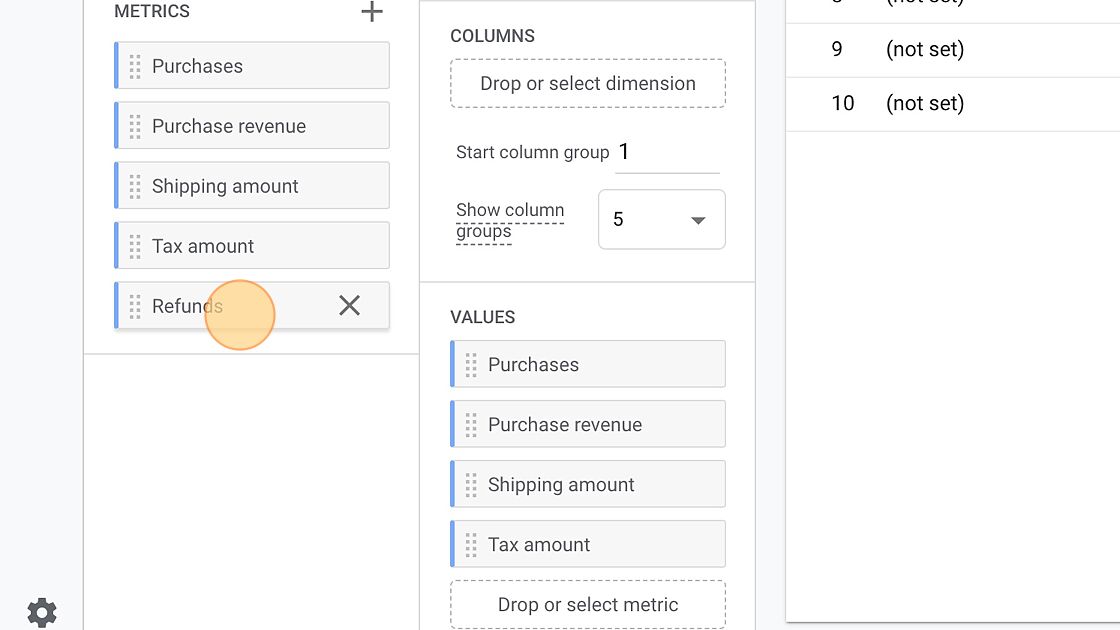
Task: Click drag handle on Shipping amount metric
Action: (x=135, y=187)
